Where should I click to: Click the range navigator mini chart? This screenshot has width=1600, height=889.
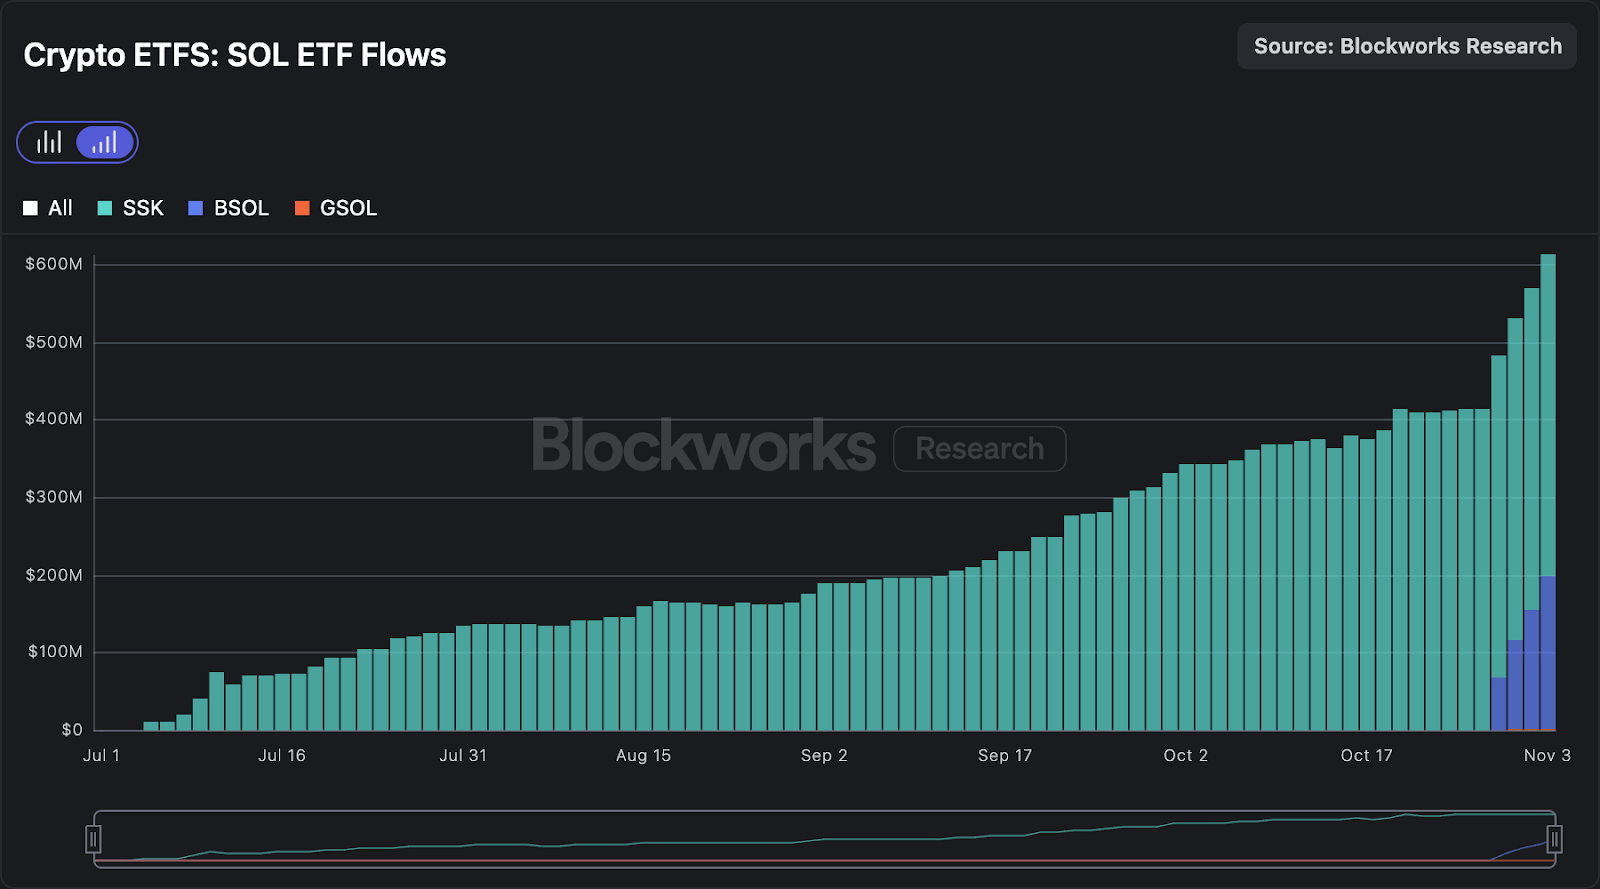(x=824, y=838)
